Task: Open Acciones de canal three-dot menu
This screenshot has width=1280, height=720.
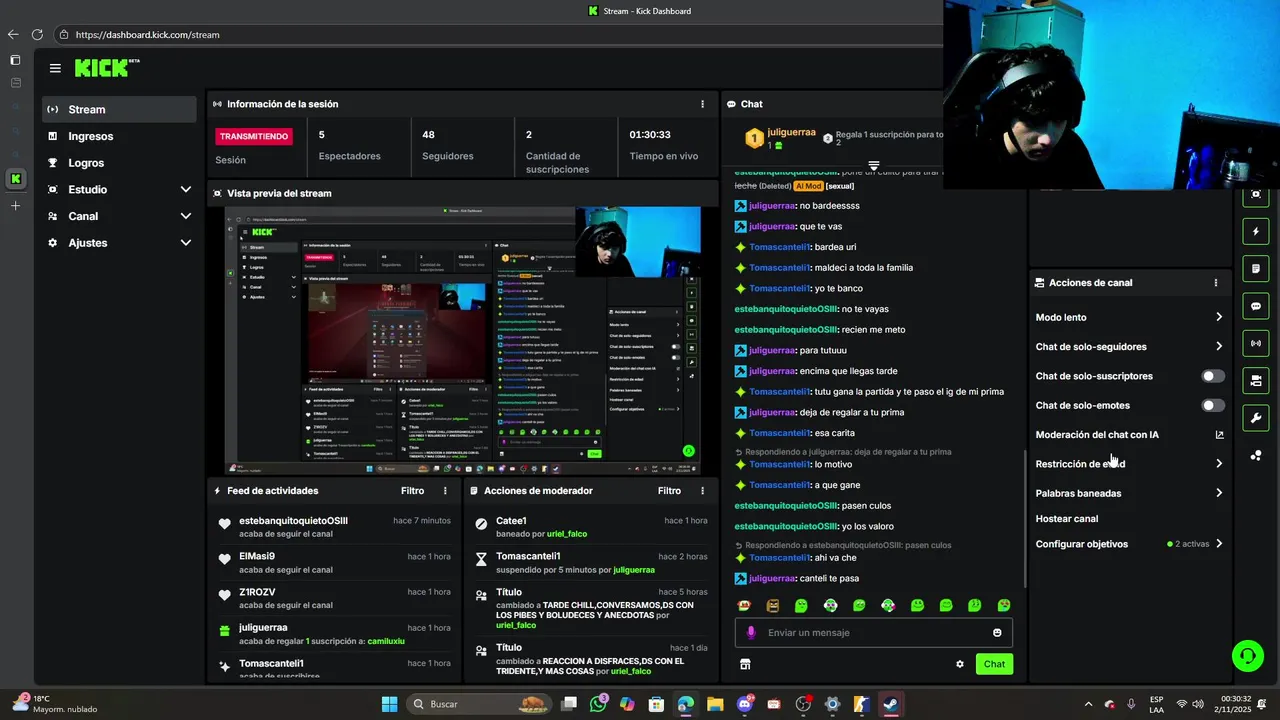Action: (1216, 283)
